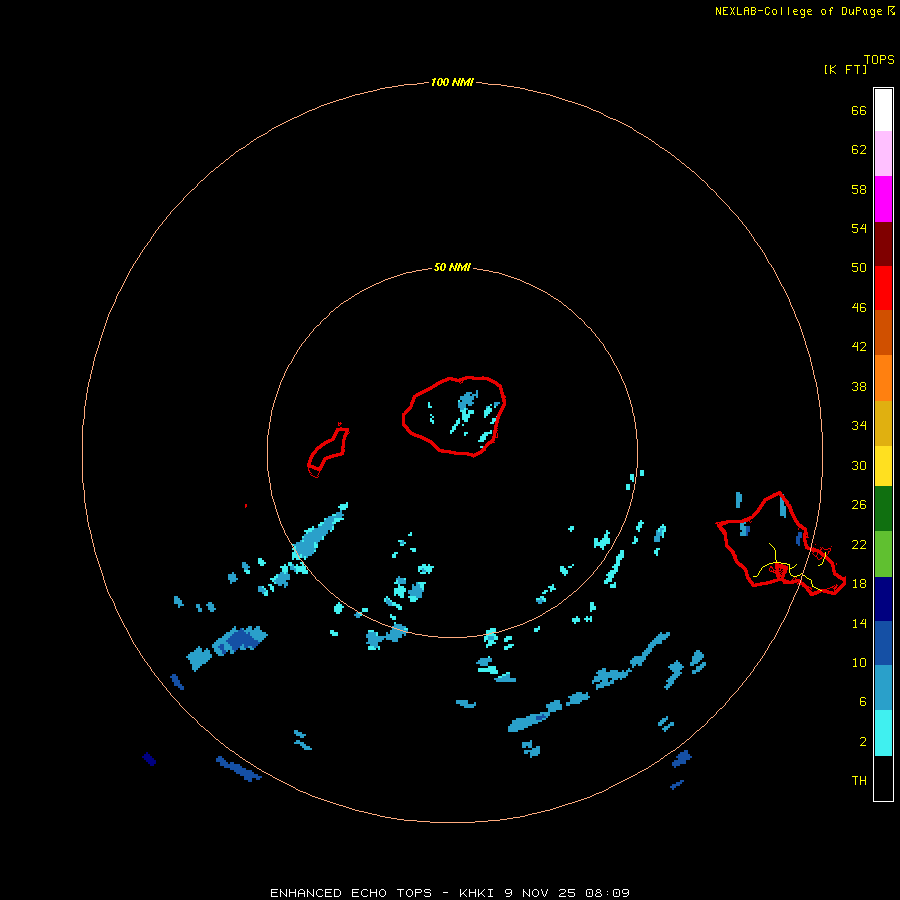Select the light green legend swatch
Image resolution: width=900 pixels, height=900 pixels.
tap(883, 554)
